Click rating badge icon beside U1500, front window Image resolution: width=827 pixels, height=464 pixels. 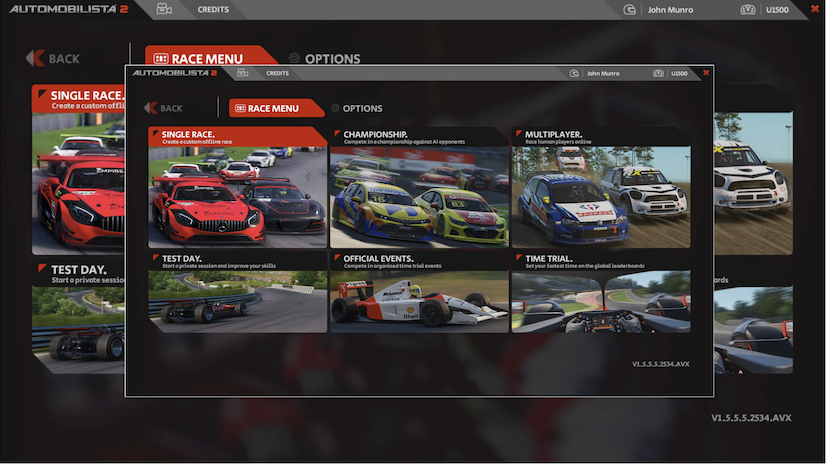[658, 73]
